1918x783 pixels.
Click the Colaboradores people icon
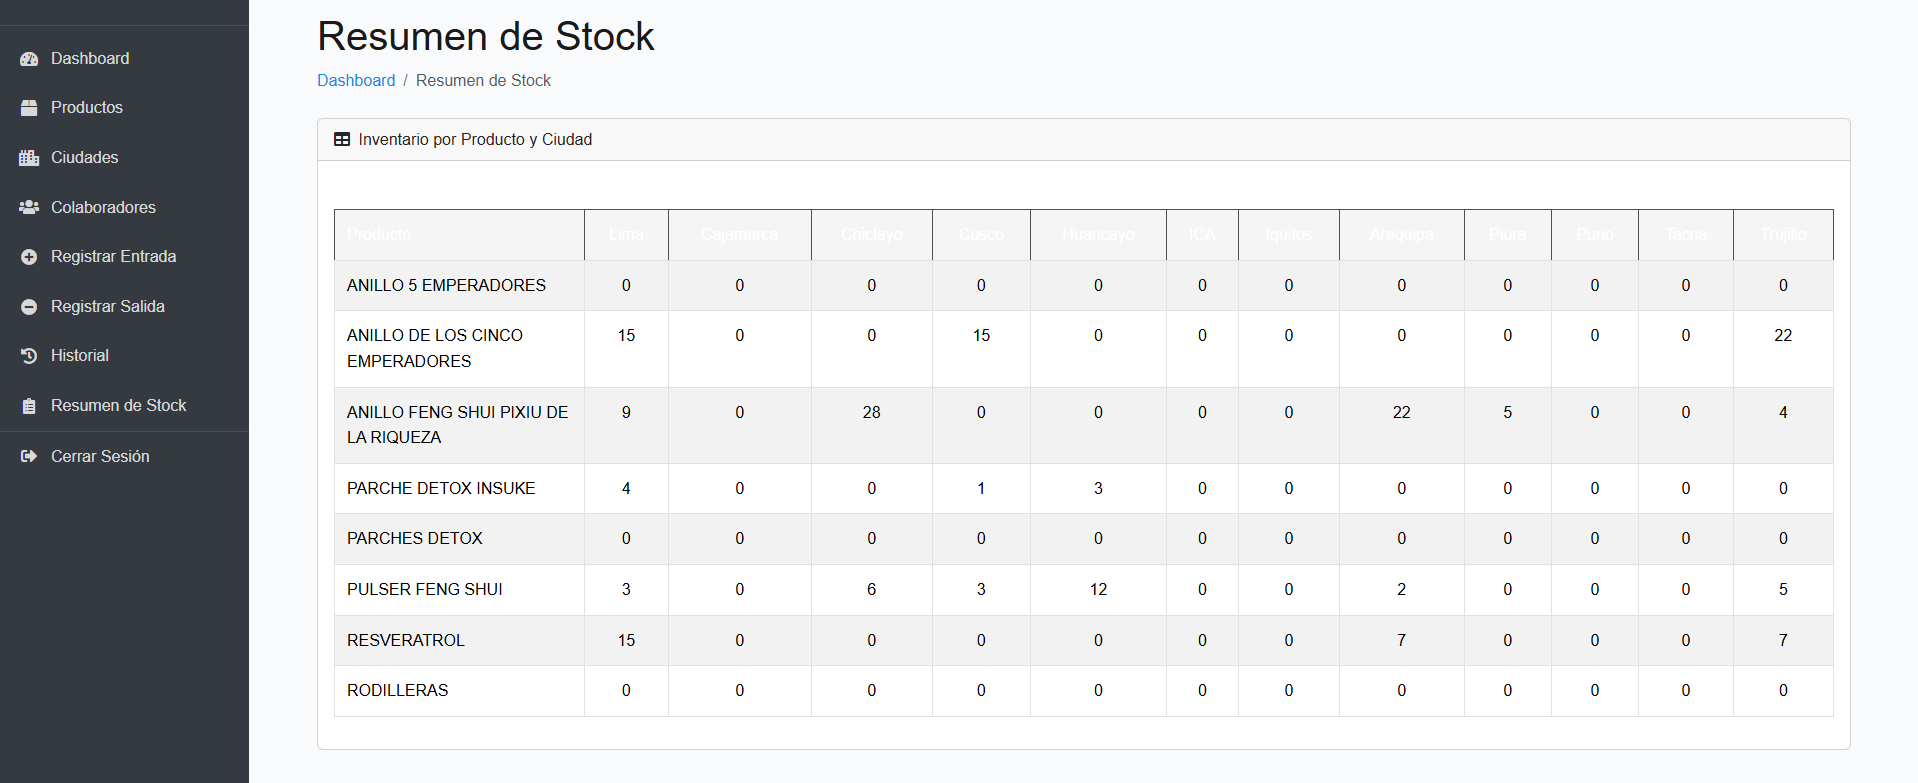click(x=29, y=207)
